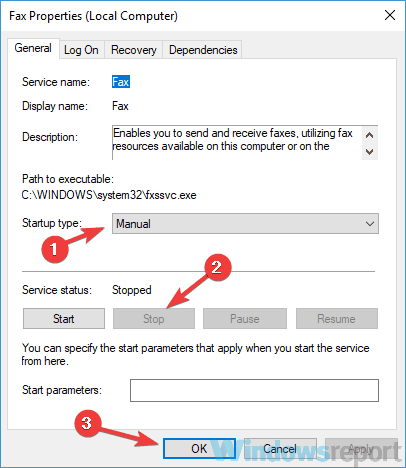Open the Log On tab

click(81, 50)
